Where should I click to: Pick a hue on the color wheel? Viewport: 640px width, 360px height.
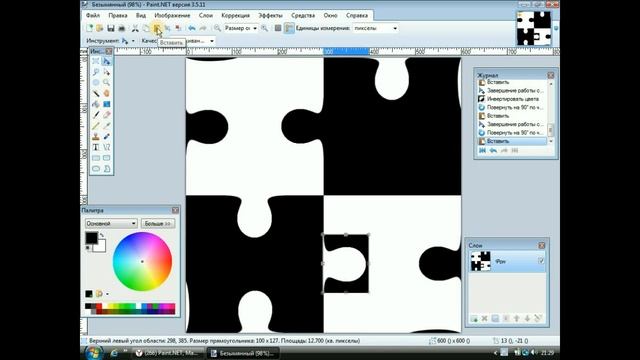[x=142, y=262]
